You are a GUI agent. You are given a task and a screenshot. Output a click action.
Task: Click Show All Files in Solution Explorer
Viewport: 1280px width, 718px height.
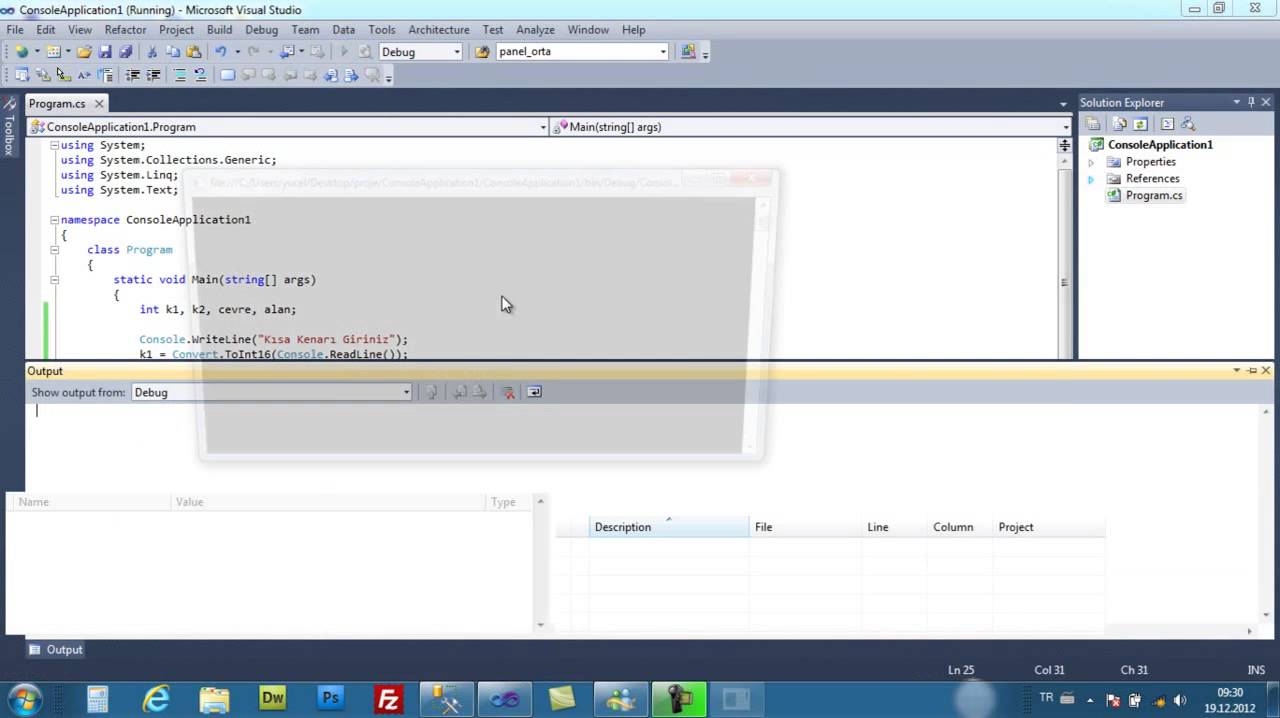coord(1120,124)
